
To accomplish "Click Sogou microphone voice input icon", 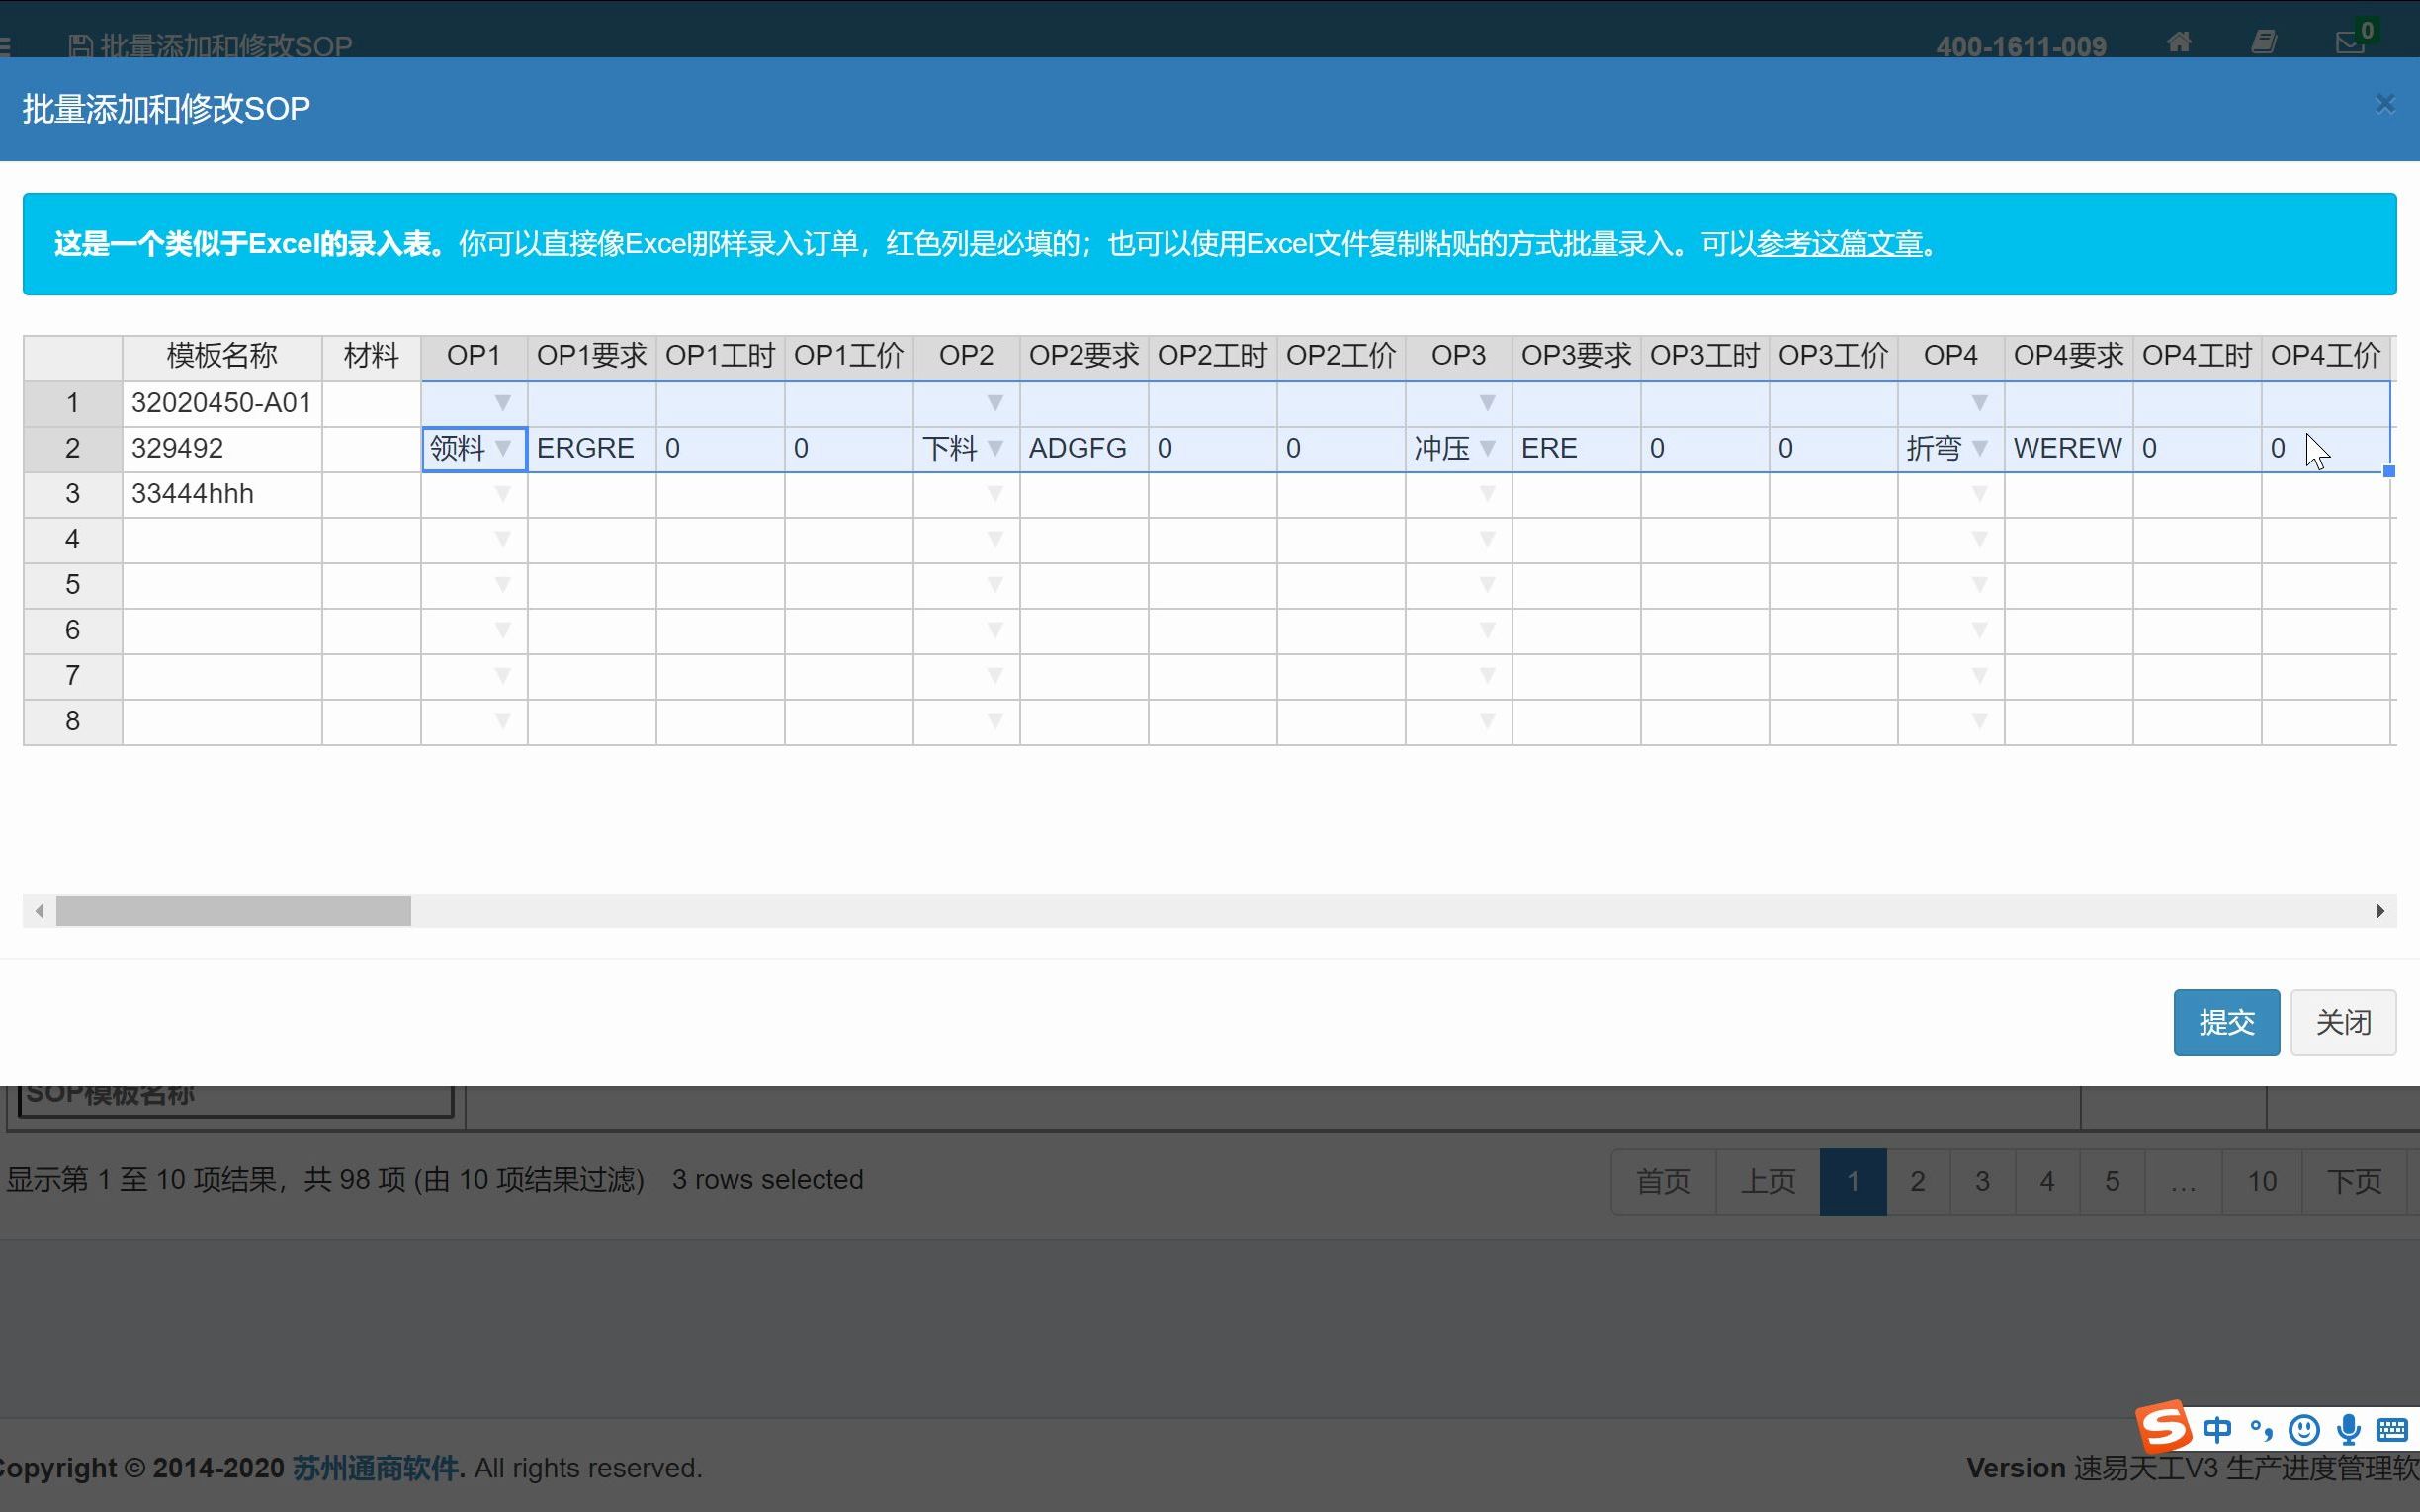I will (2349, 1430).
